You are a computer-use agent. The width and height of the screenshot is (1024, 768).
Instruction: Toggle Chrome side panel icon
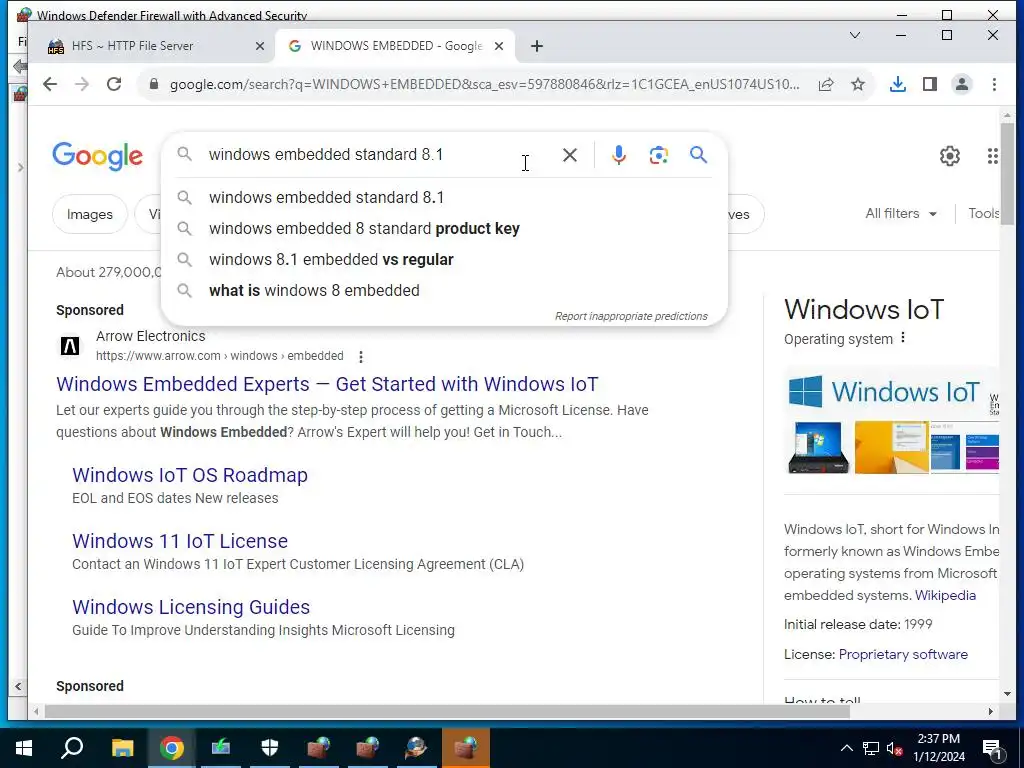(930, 84)
